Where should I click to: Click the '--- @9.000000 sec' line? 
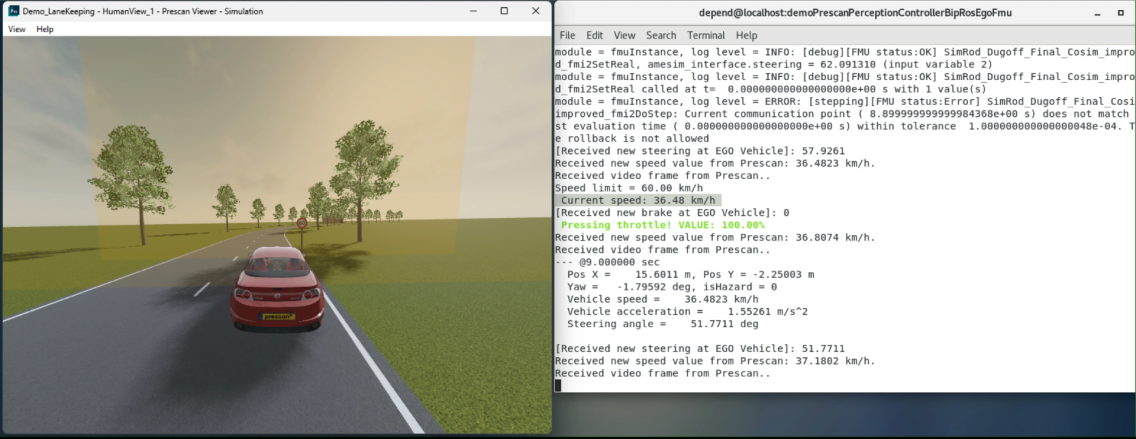pyautogui.click(x=607, y=262)
